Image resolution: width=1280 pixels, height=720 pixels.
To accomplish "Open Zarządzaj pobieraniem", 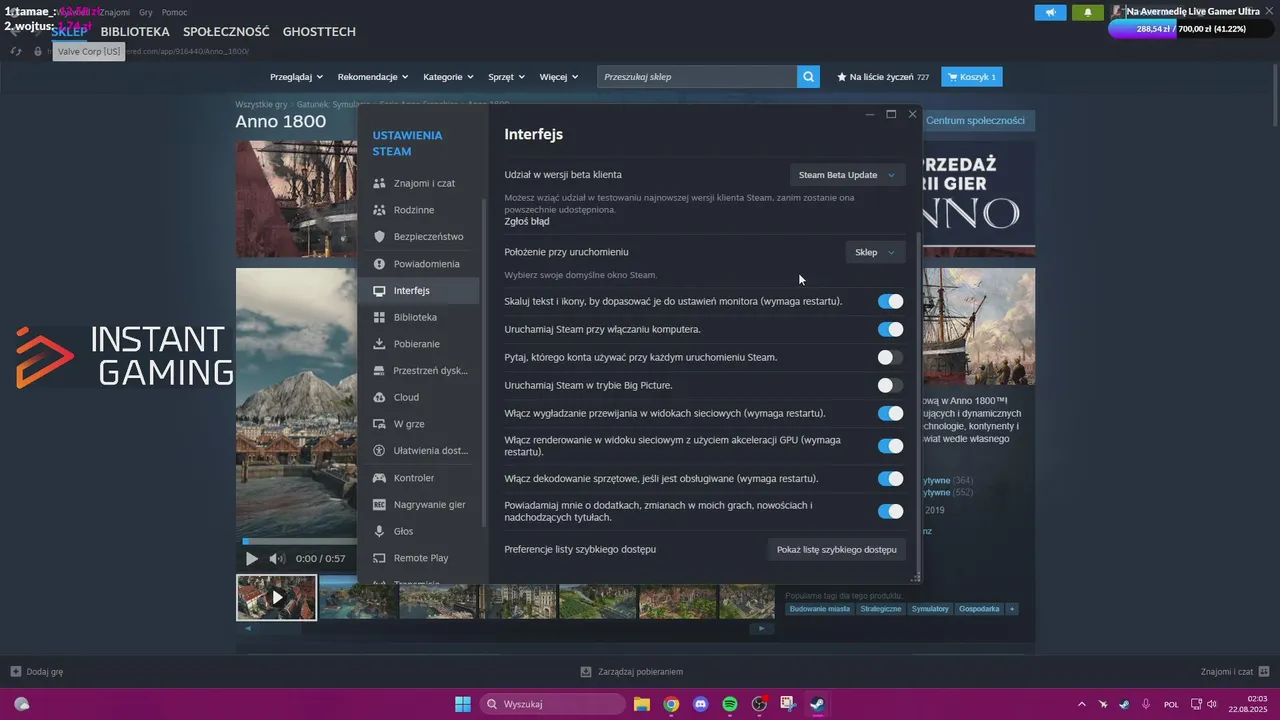I will point(632,672).
